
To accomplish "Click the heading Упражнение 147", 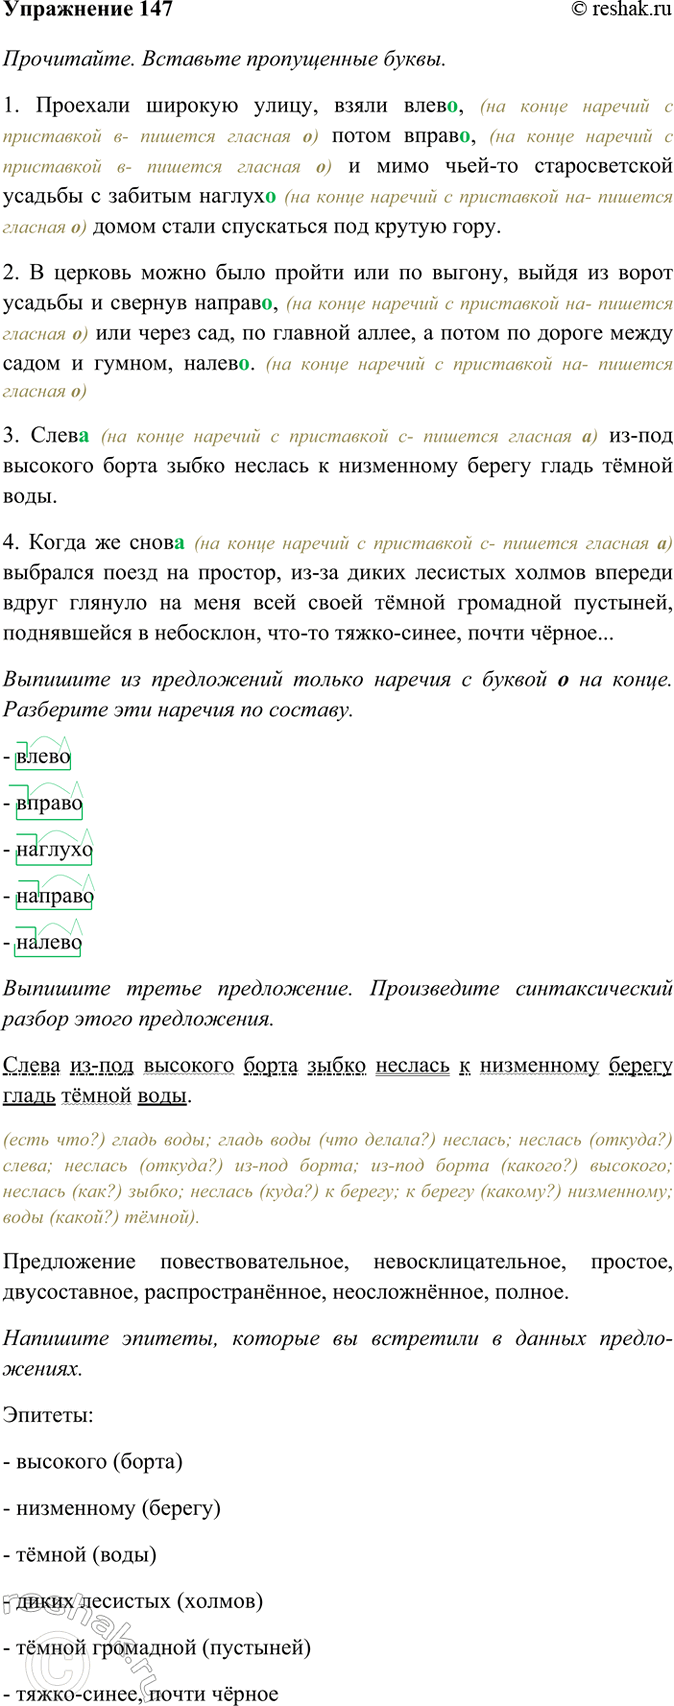I will point(87,10).
